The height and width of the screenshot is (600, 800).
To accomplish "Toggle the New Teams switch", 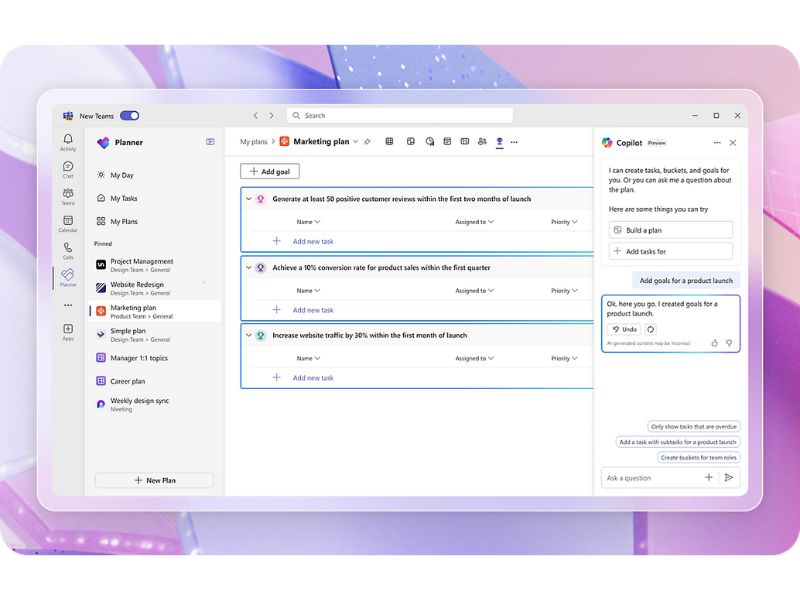I will coord(129,116).
